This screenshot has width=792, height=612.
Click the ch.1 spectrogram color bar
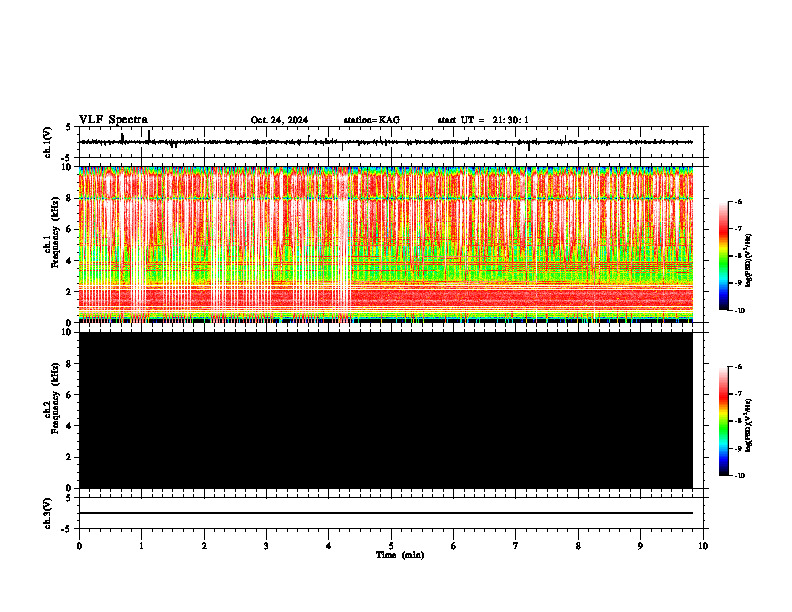(x=723, y=256)
